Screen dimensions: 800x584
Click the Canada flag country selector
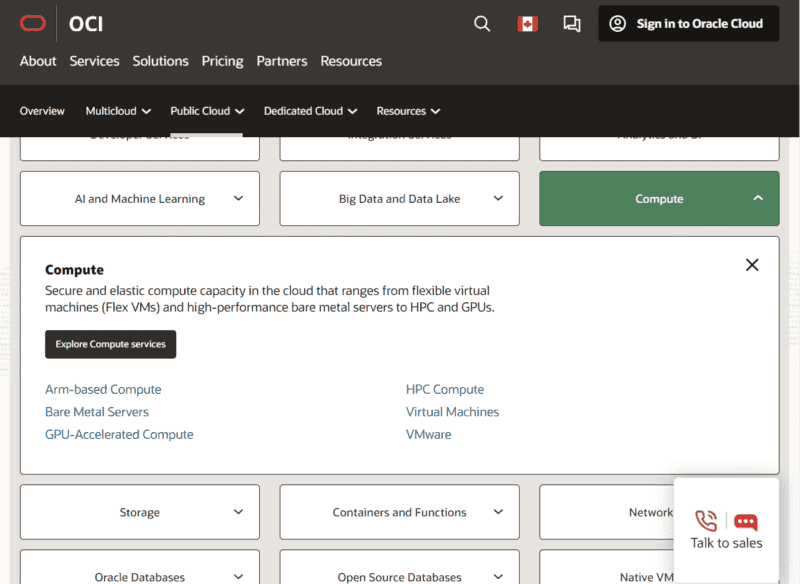526,23
